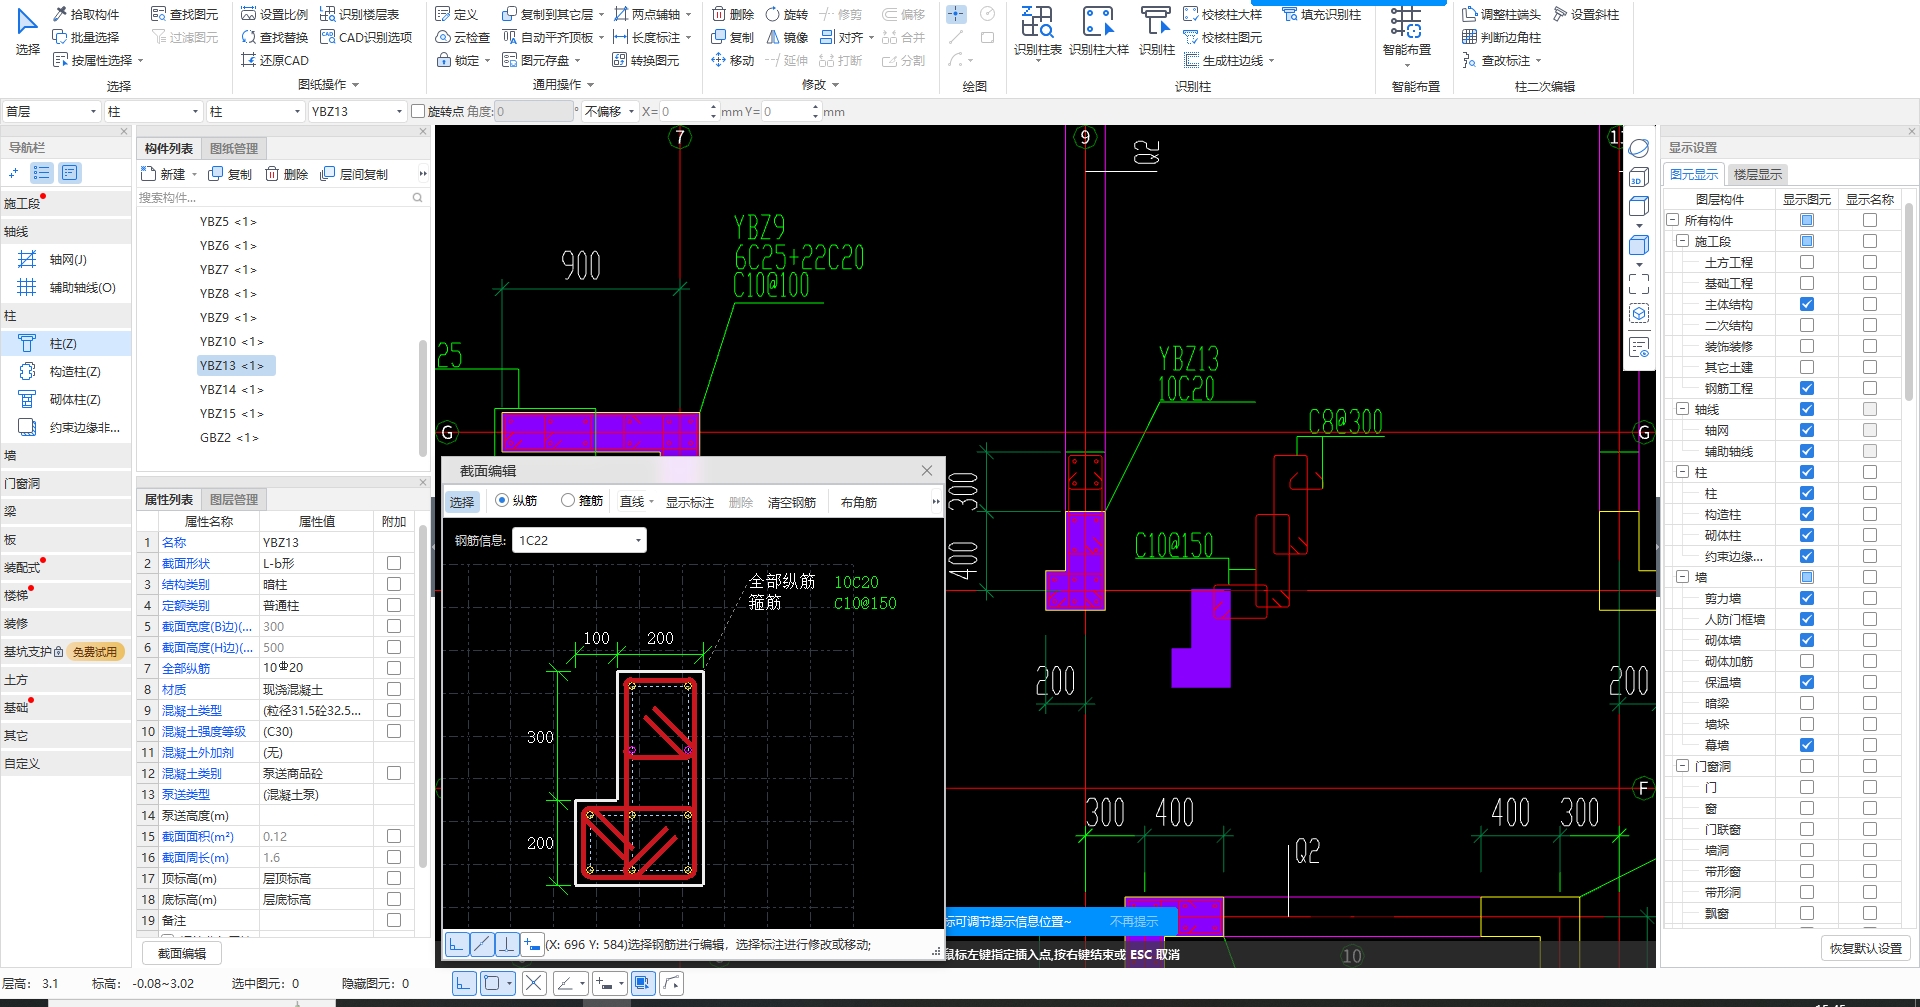Click 不再提示 don't remind link
This screenshot has width=1920, height=1007.
tap(1134, 921)
